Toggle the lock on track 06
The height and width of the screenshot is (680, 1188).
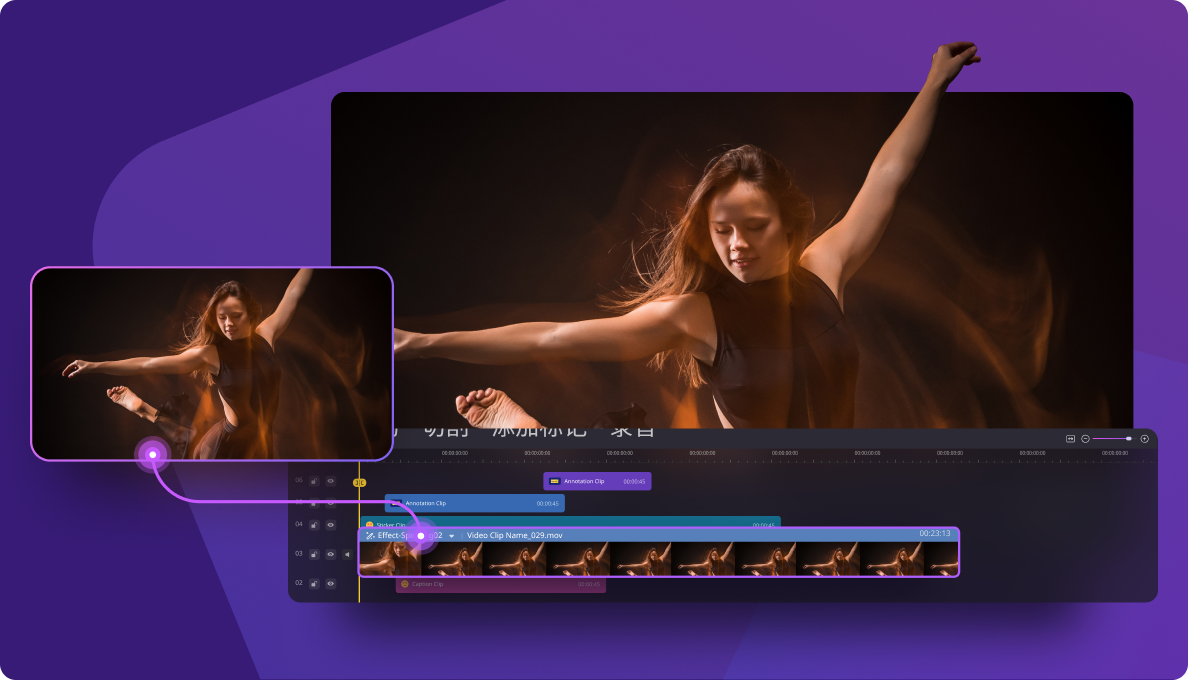click(x=314, y=482)
